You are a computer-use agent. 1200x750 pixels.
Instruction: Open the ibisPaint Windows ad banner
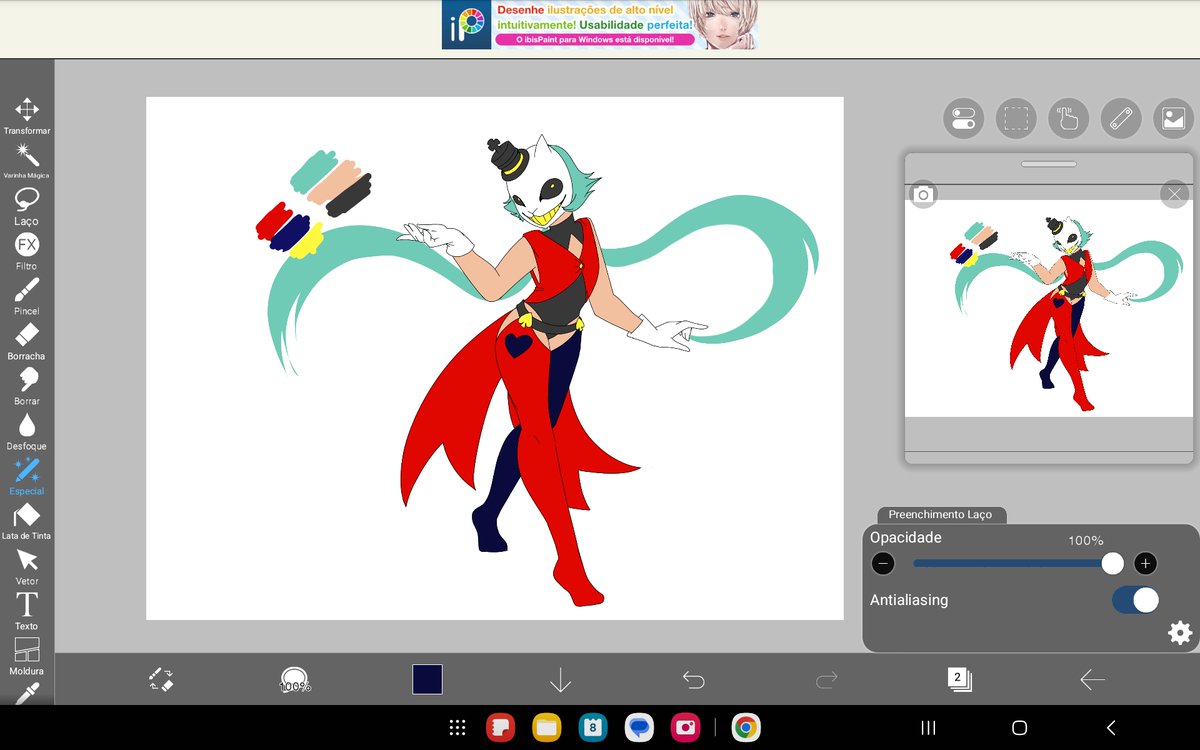pyautogui.click(x=600, y=25)
